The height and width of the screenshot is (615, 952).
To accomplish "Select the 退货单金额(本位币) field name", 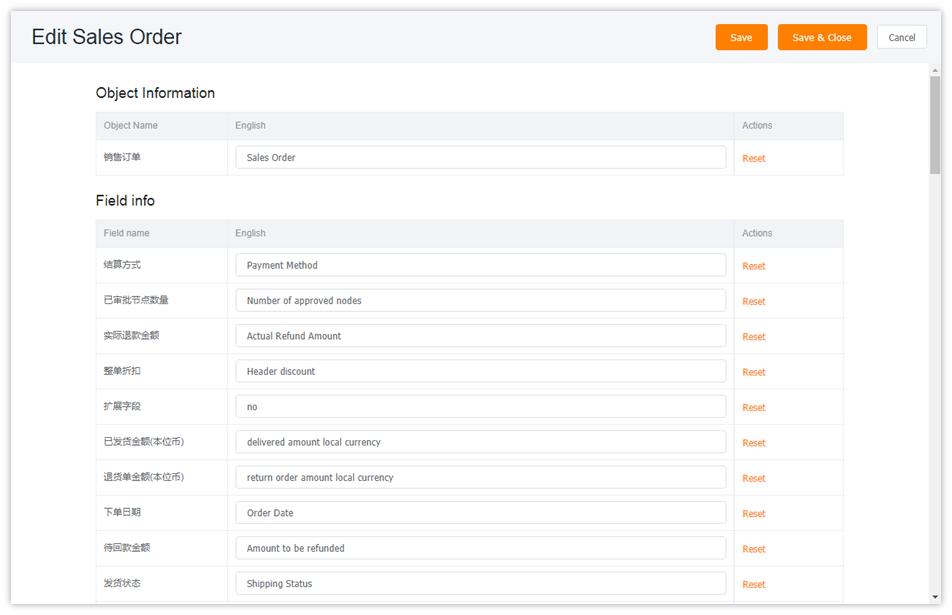I will click(x=144, y=477).
